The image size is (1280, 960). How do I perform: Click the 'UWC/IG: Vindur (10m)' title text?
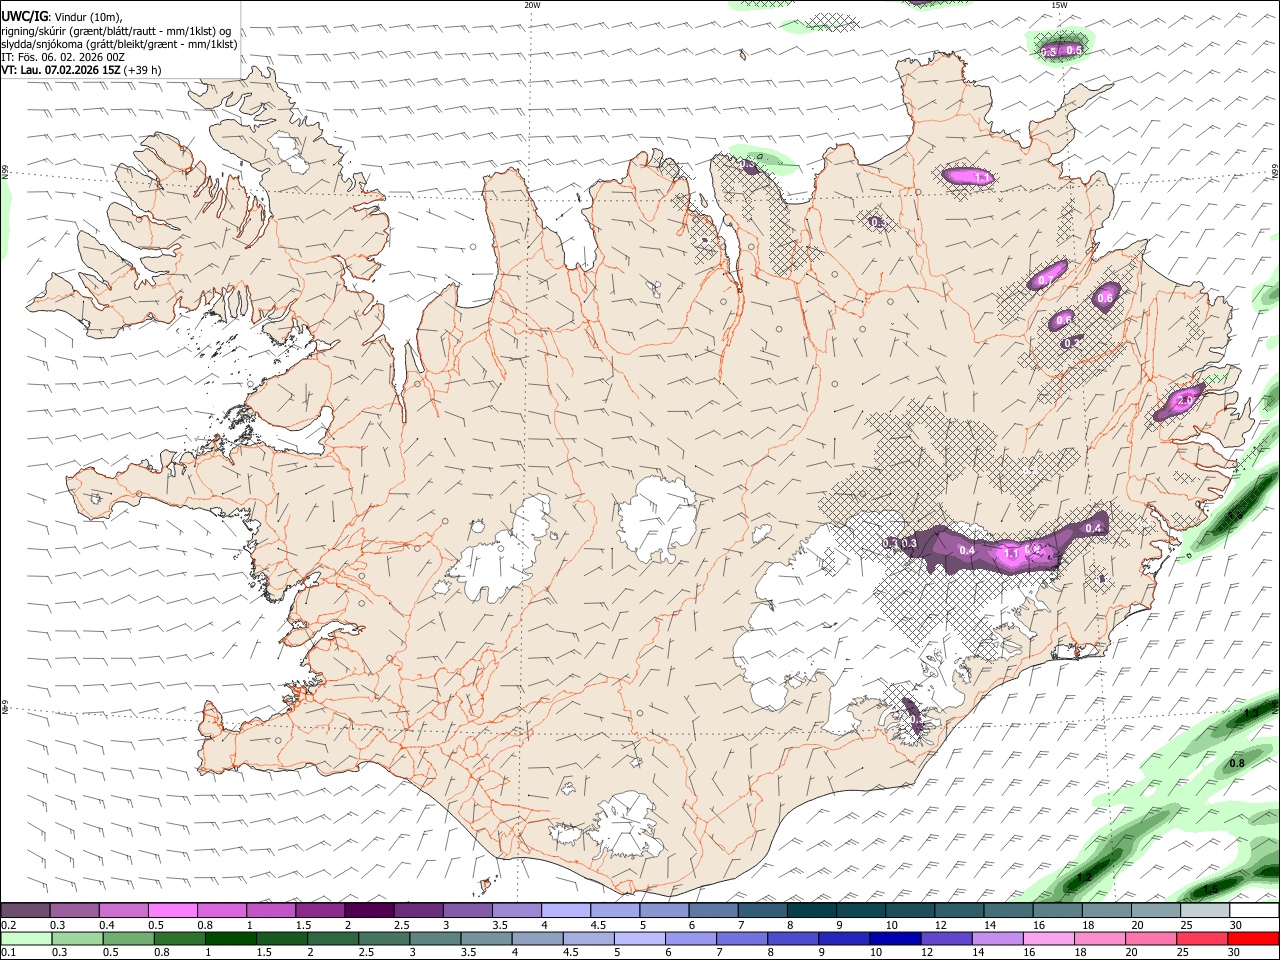click(x=62, y=17)
